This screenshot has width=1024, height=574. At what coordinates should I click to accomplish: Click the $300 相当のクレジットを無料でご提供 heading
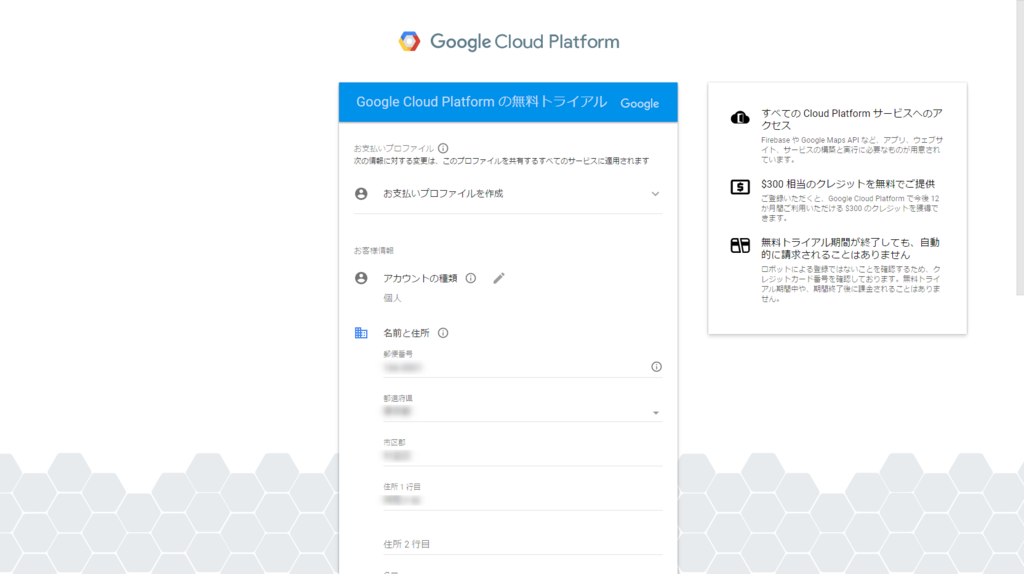pos(848,184)
